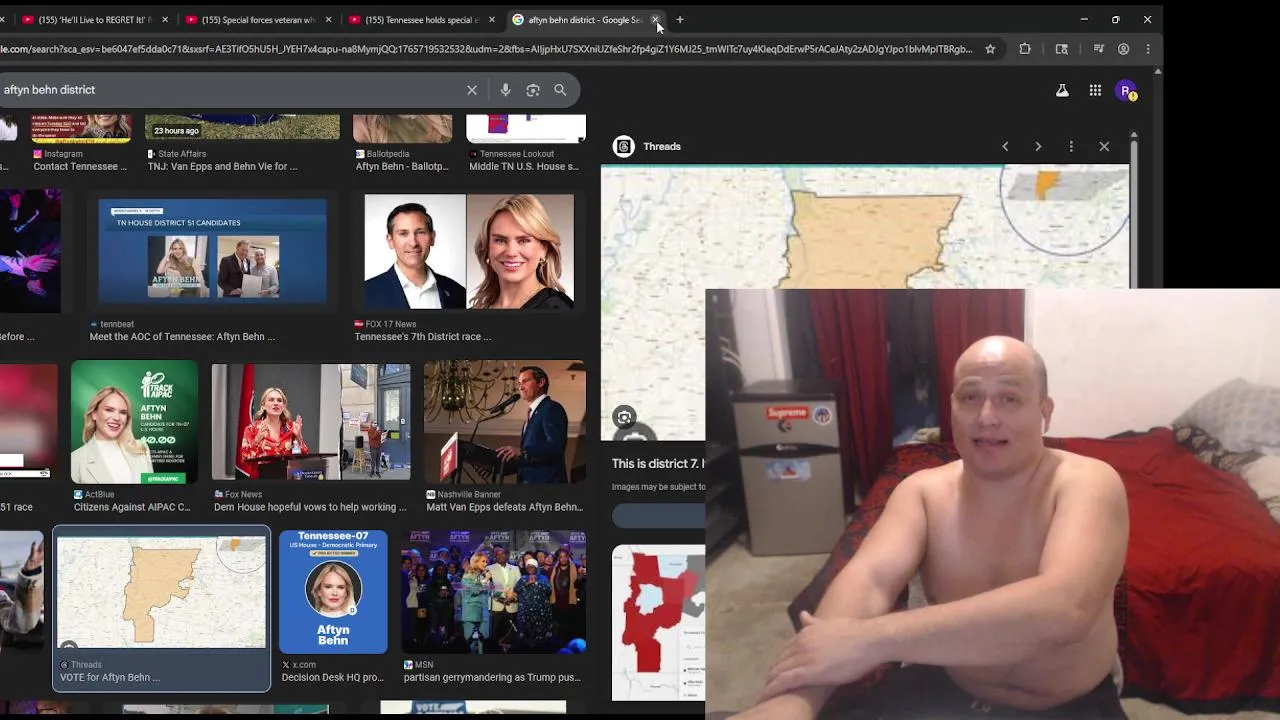This screenshot has width=1280, height=720.
Task: Open Chrome profile avatar in toolbar
Action: 1123,49
